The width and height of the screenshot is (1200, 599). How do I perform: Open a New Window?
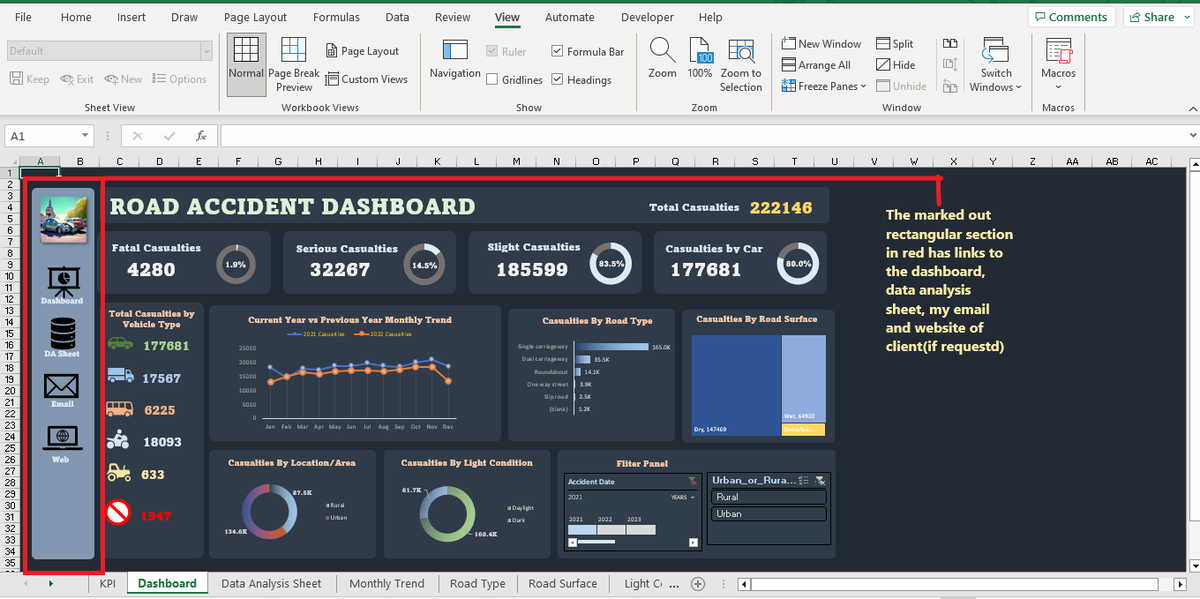[x=821, y=43]
